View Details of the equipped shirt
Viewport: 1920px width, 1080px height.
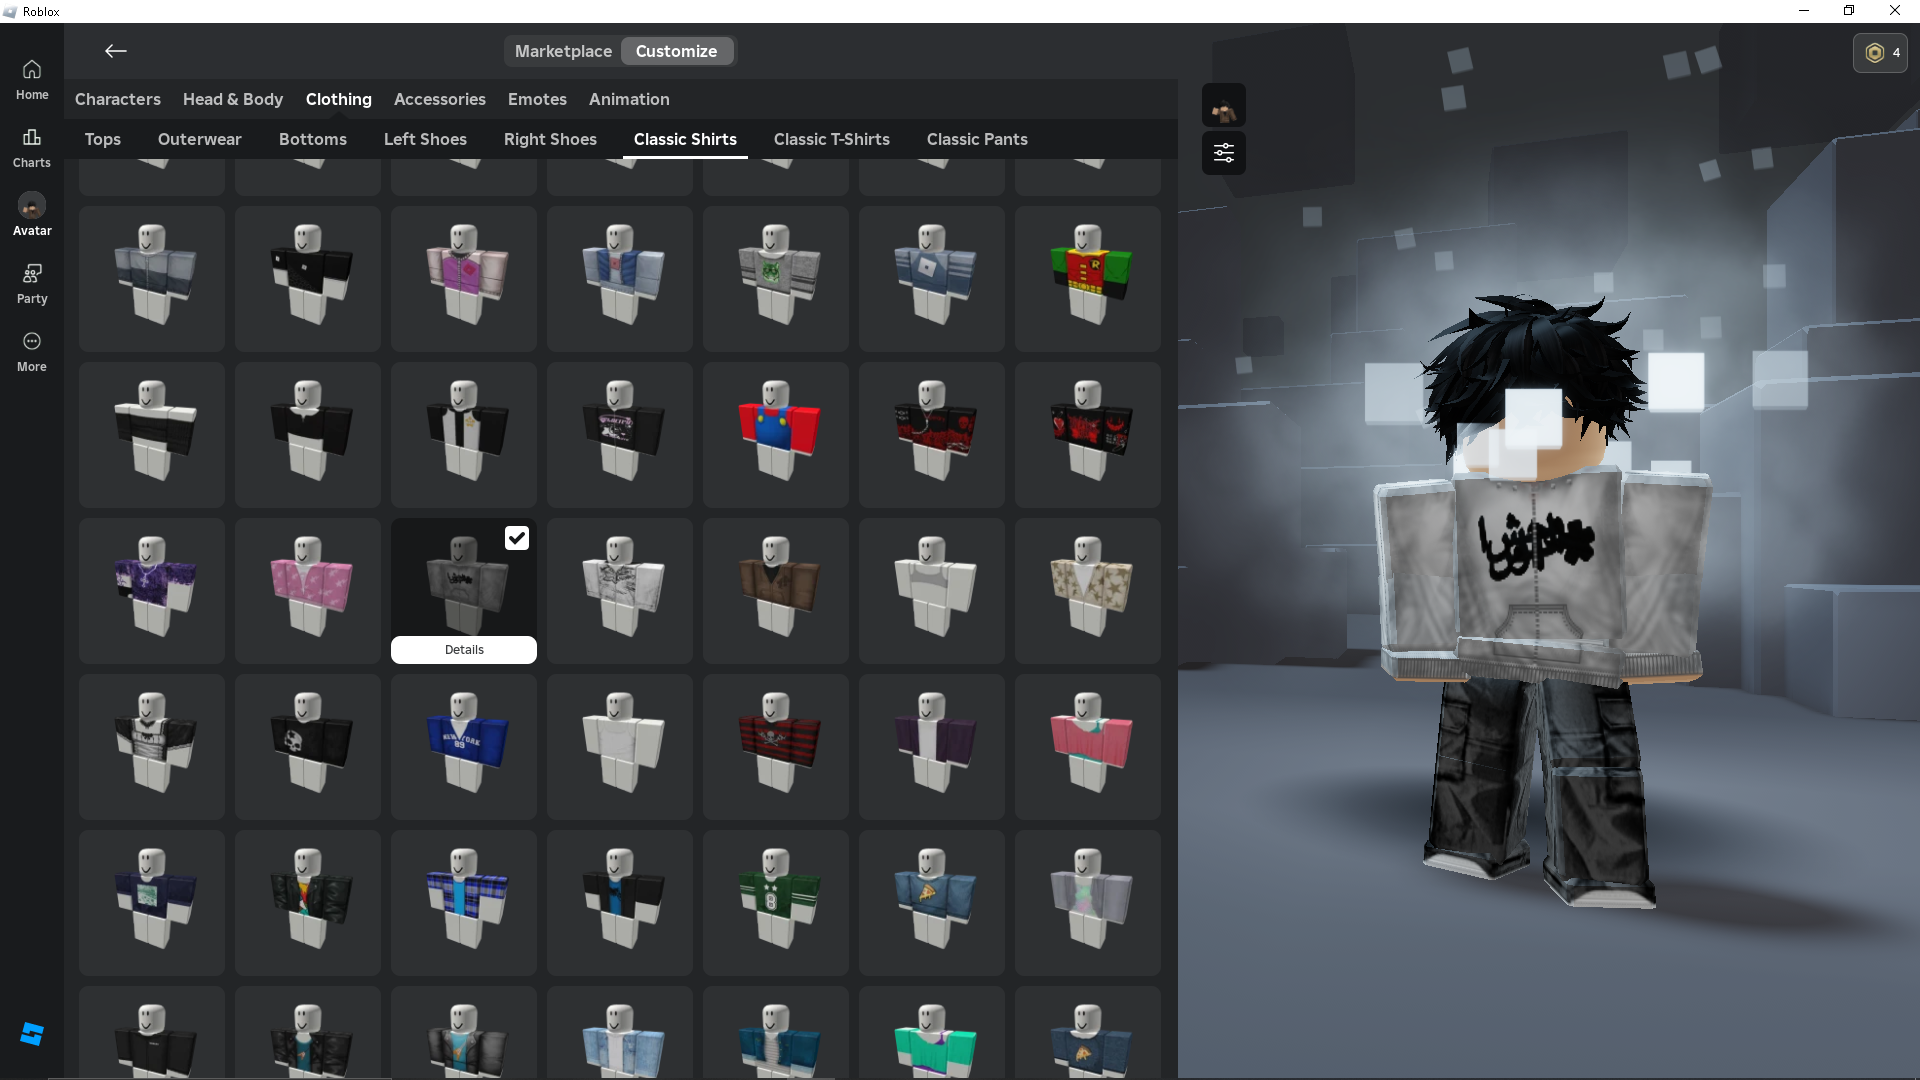point(464,650)
